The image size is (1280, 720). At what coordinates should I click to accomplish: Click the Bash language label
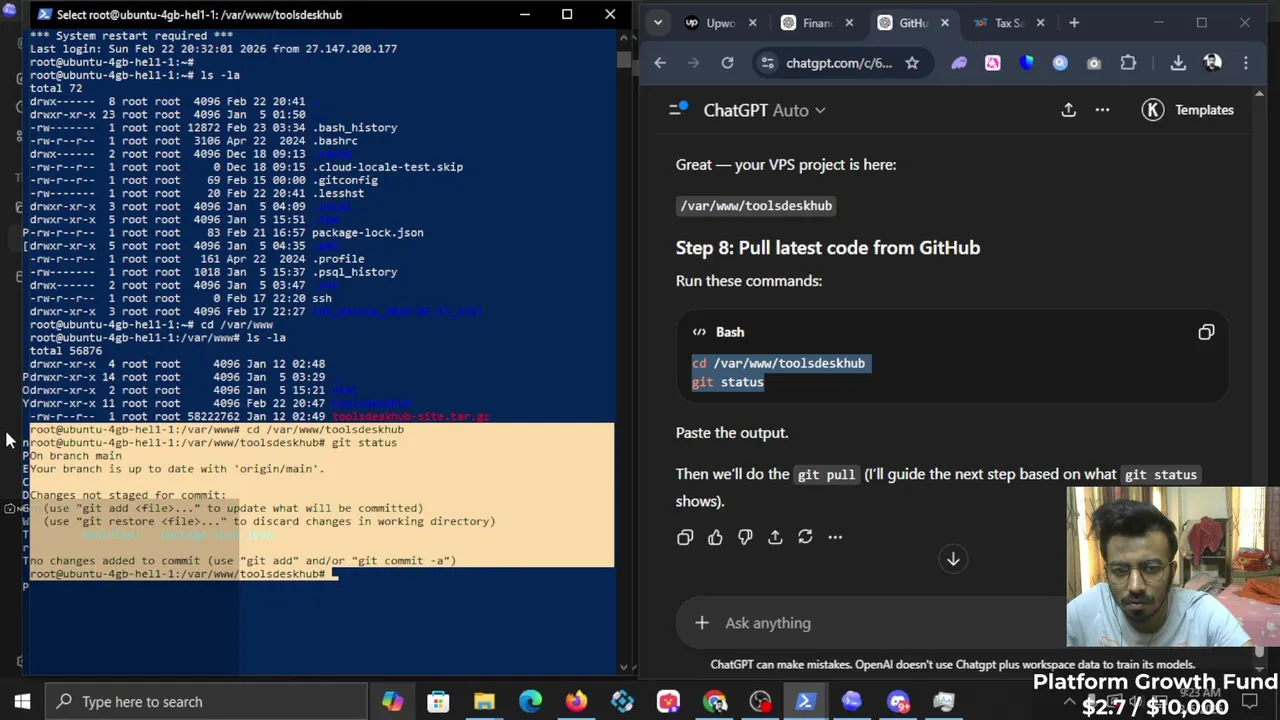[730, 332]
